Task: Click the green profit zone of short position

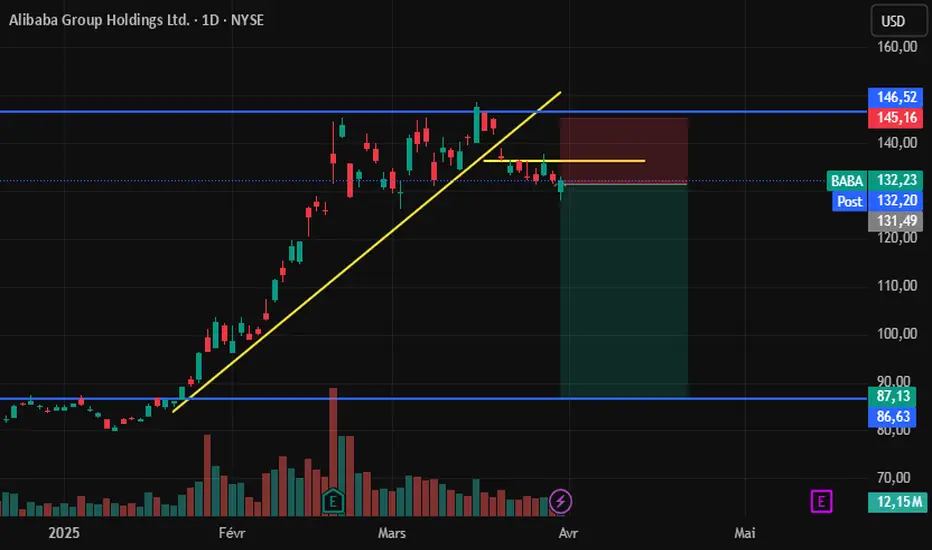Action: coord(624,291)
